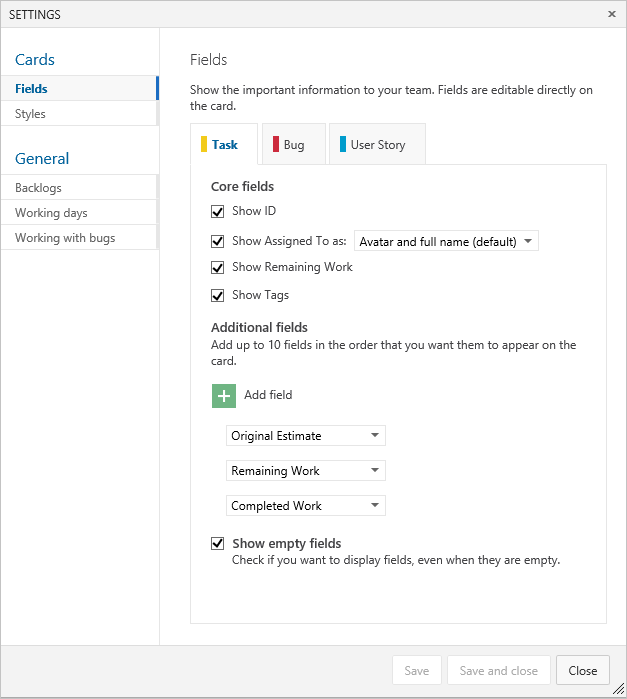Click the Close button at bottom

click(582, 670)
